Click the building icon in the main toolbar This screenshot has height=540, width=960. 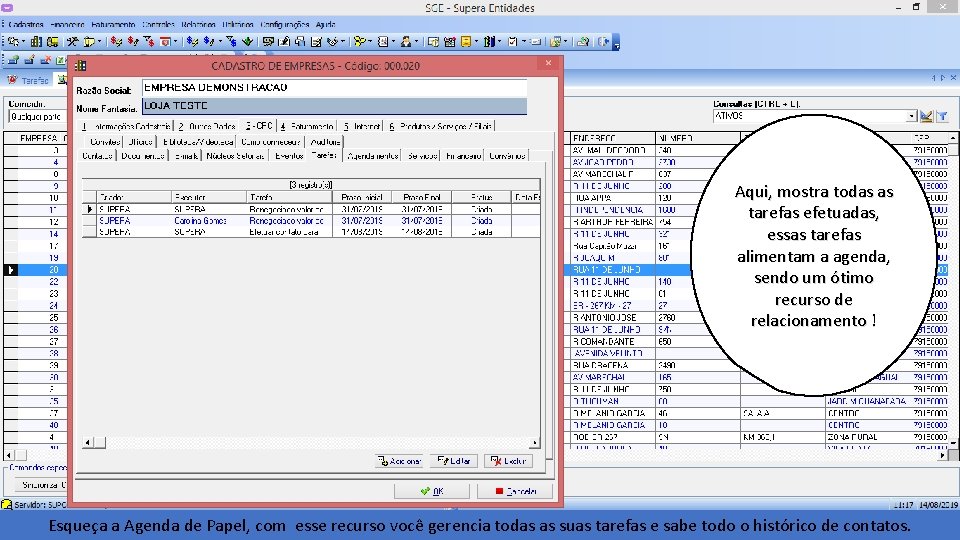click(36, 42)
